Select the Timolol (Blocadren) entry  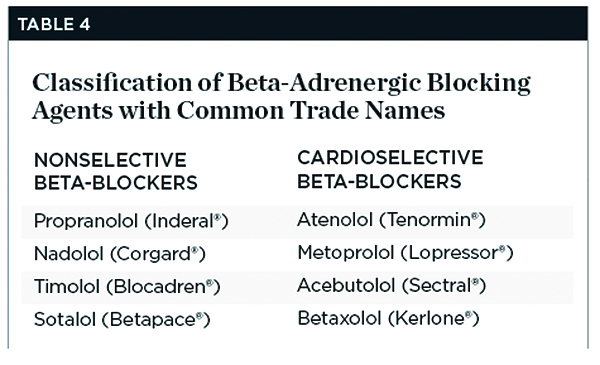pyautogui.click(x=127, y=287)
